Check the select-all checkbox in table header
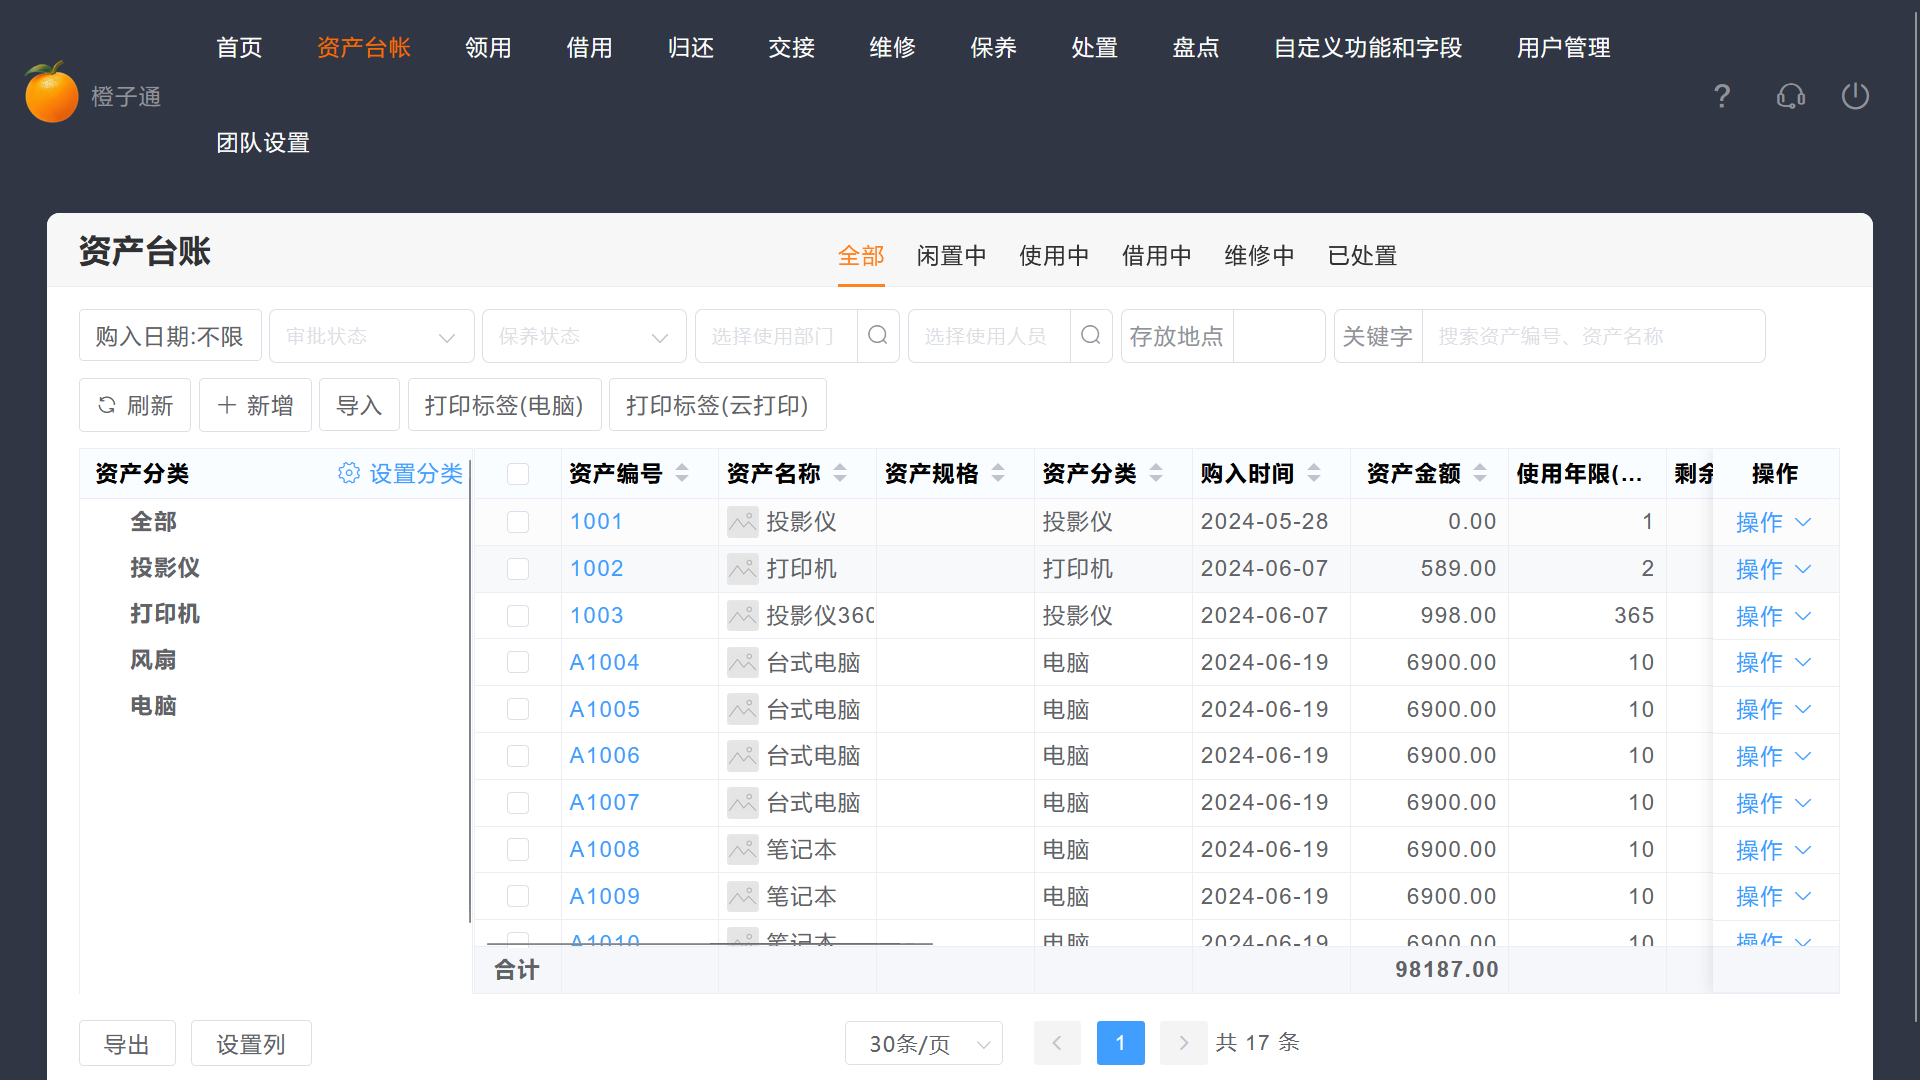Screen dimensions: 1920x1080 [x=517, y=473]
